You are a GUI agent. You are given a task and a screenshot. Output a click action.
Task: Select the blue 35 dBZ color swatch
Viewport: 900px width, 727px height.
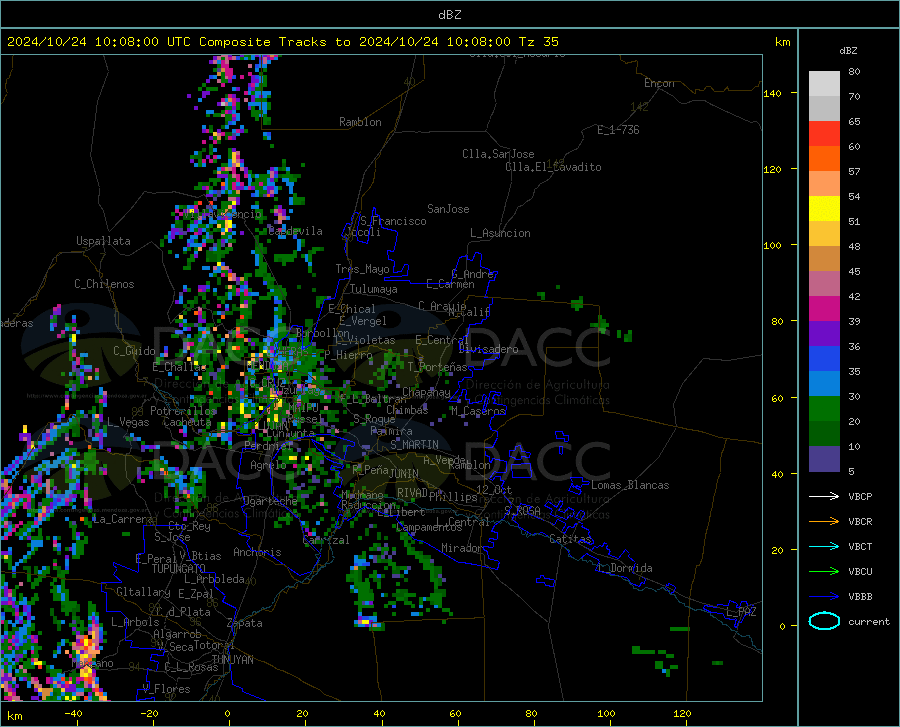point(824,359)
